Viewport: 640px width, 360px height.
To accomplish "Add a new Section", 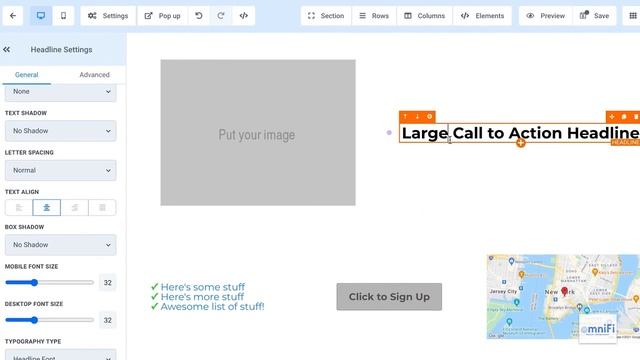I will 326,16.
